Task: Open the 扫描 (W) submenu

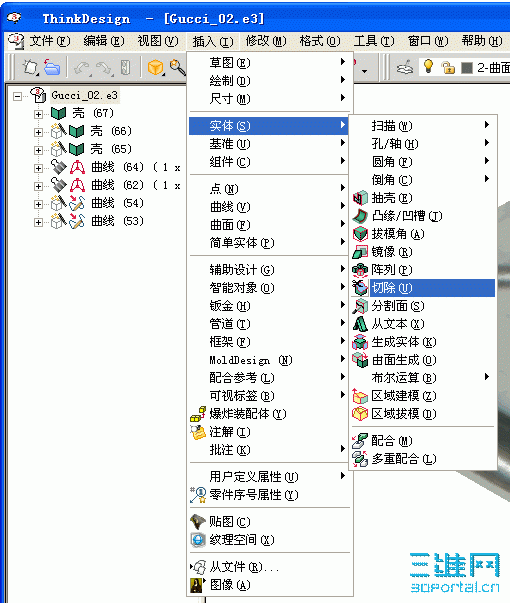Action: 423,126
